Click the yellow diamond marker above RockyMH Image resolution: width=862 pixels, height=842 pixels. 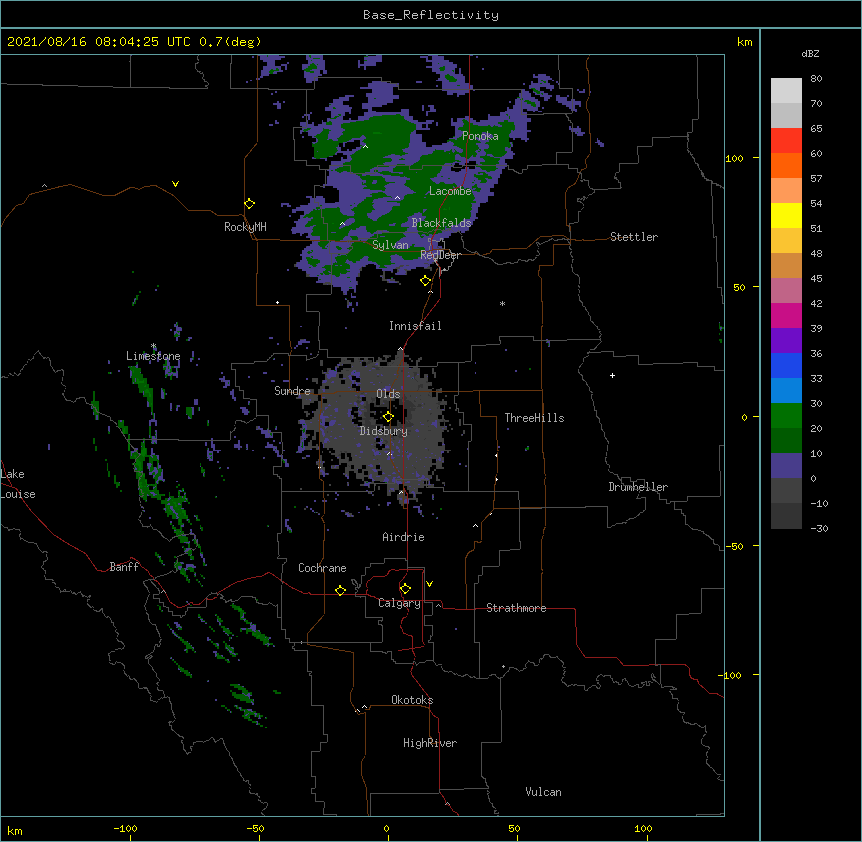tap(250, 204)
